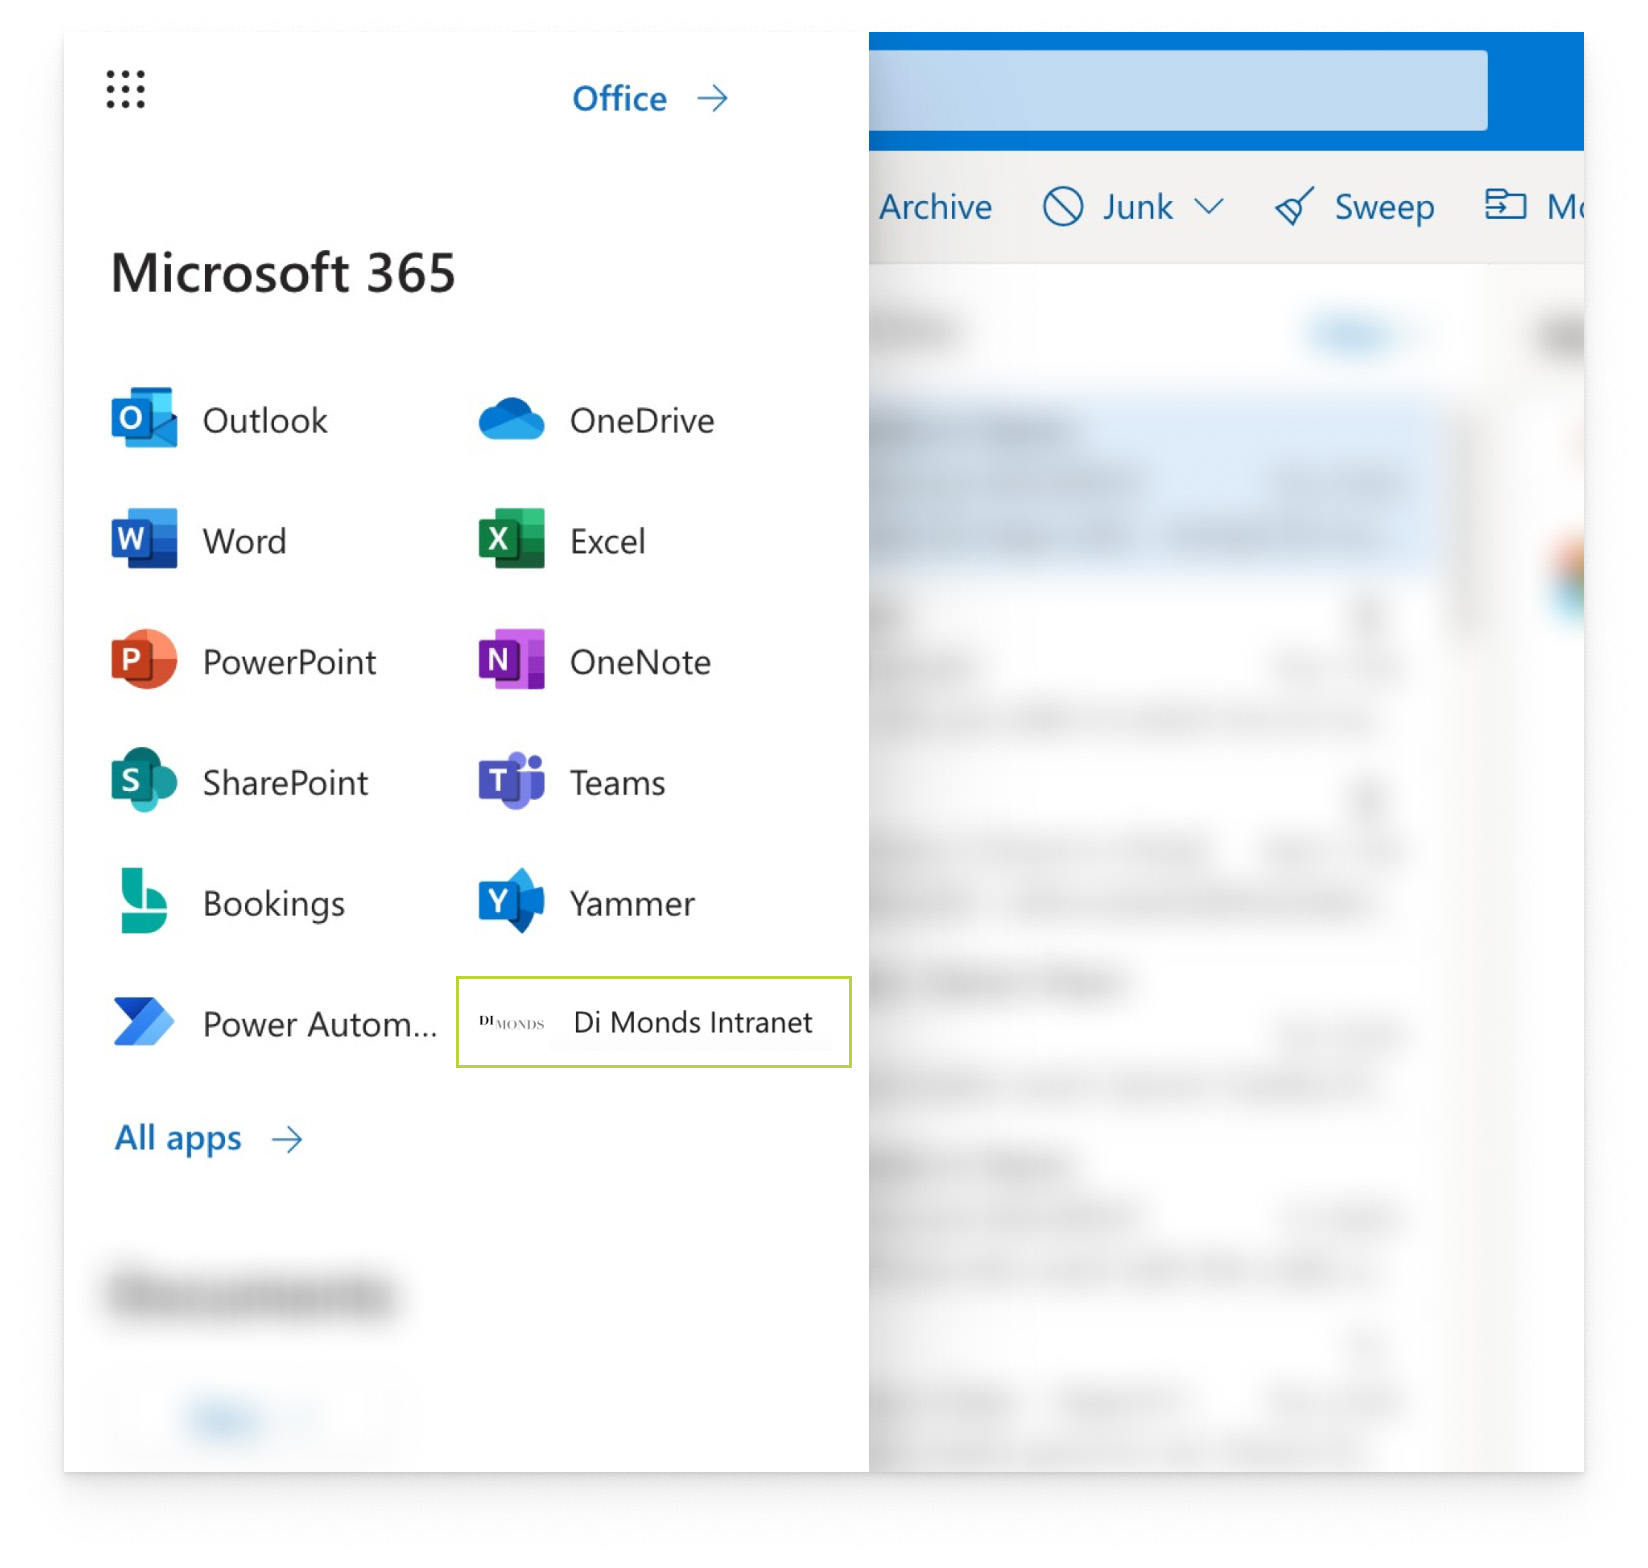
Task: Select the Power Autom... label
Action: [320, 1024]
